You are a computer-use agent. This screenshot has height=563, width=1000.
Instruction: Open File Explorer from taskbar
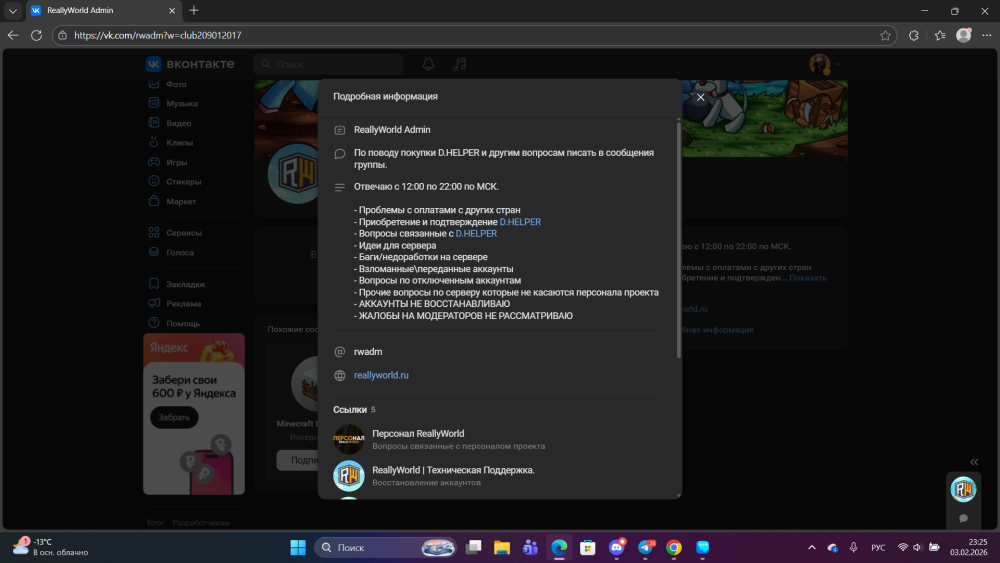tap(502, 547)
